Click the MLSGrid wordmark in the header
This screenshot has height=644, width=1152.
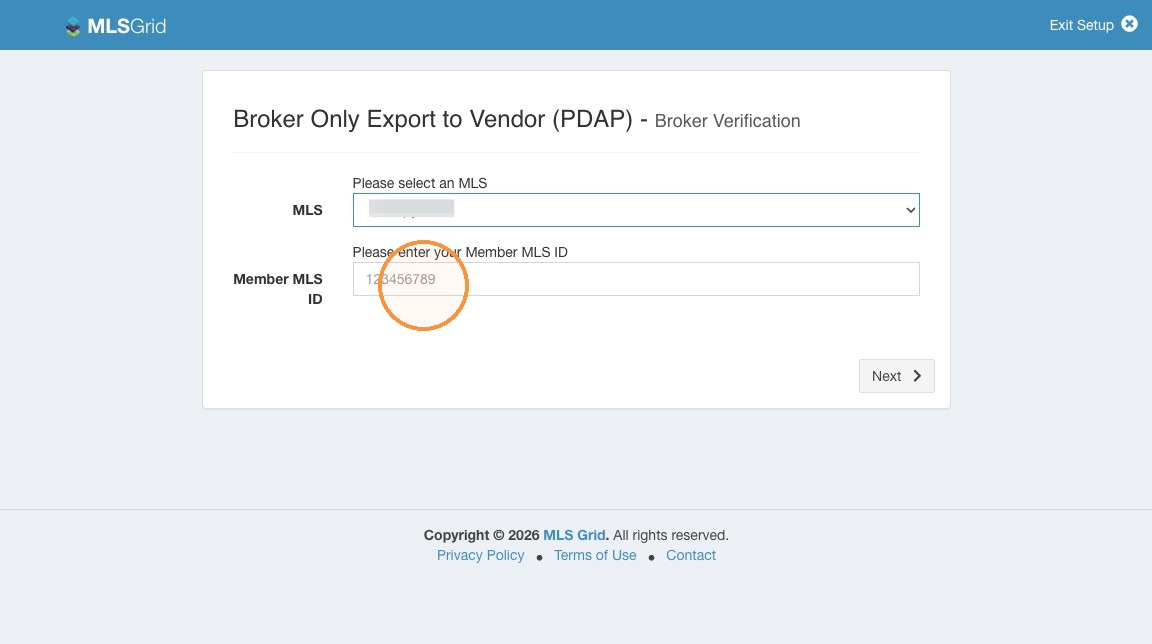[126, 26]
